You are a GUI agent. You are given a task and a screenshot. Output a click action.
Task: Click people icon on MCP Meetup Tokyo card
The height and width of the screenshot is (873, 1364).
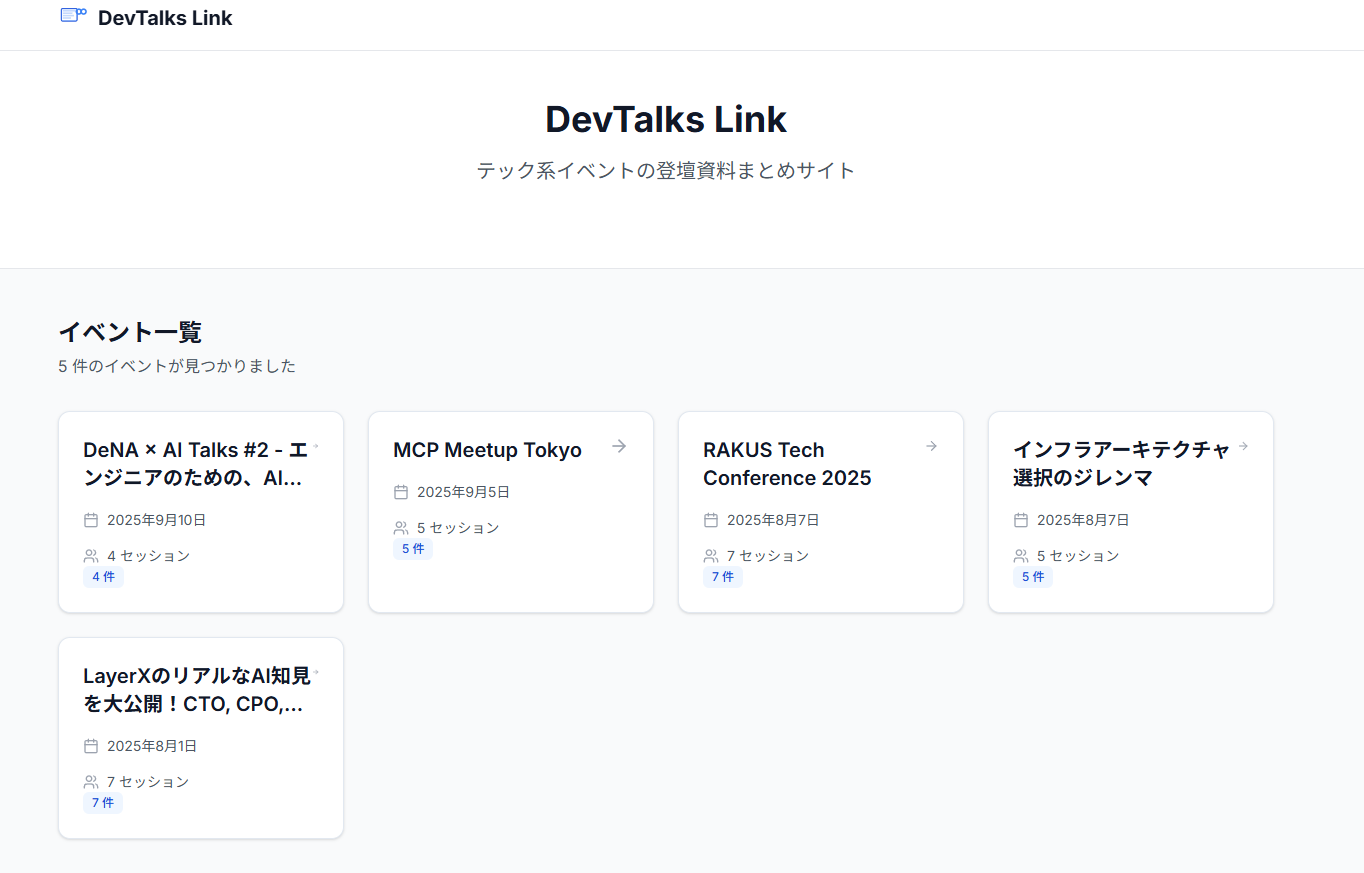[x=401, y=528]
